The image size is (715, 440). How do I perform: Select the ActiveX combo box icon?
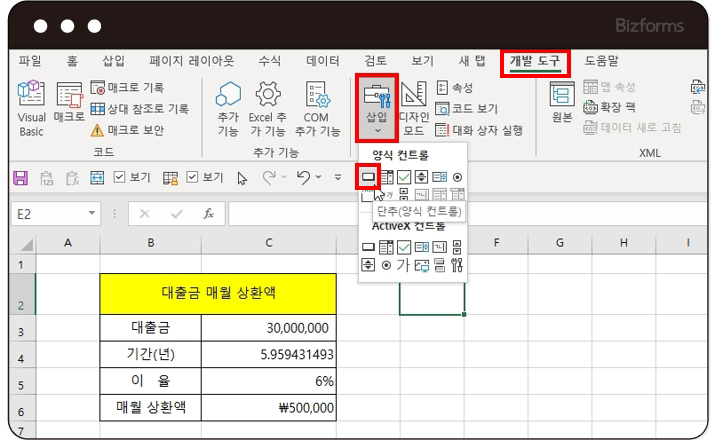386,247
